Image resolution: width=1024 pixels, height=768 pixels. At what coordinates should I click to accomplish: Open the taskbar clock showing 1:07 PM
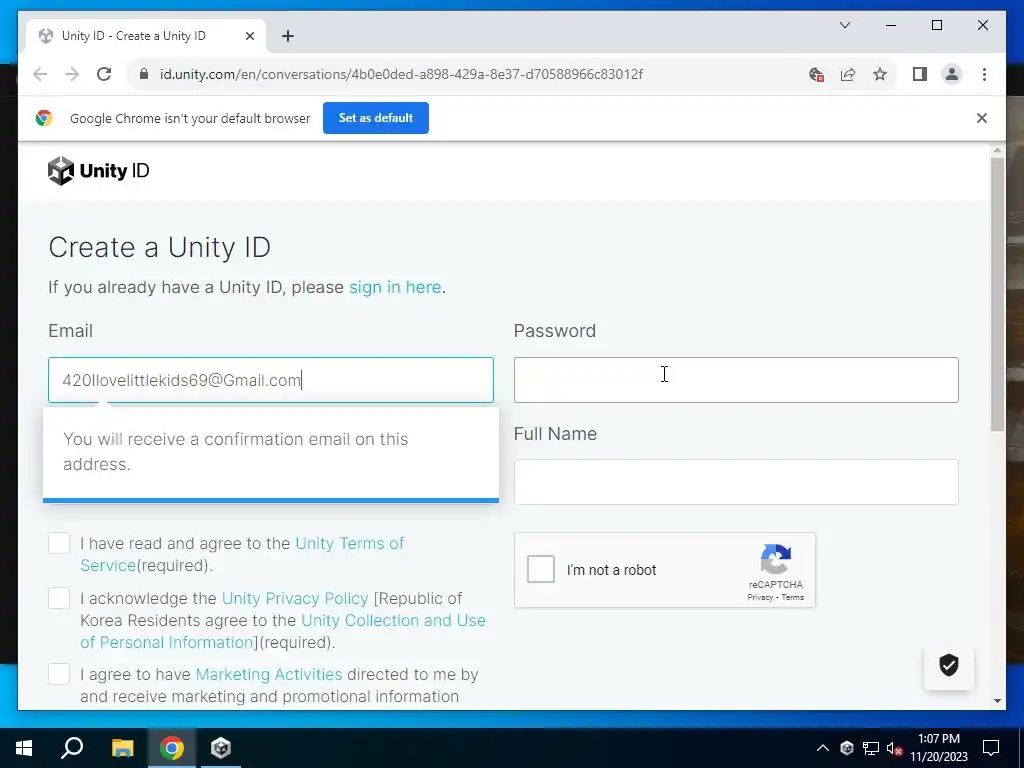coord(939,748)
